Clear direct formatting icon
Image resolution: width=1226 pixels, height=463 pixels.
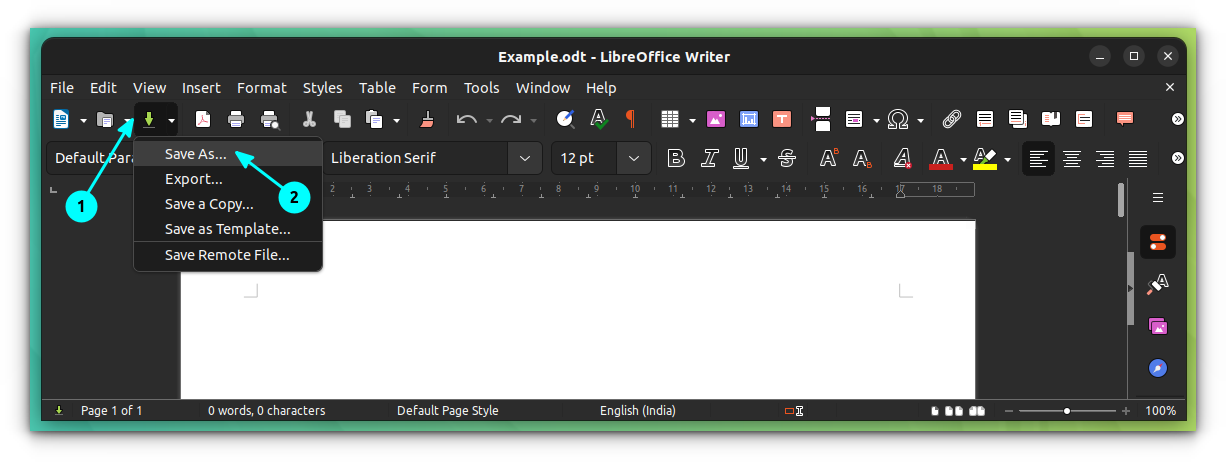[903, 158]
